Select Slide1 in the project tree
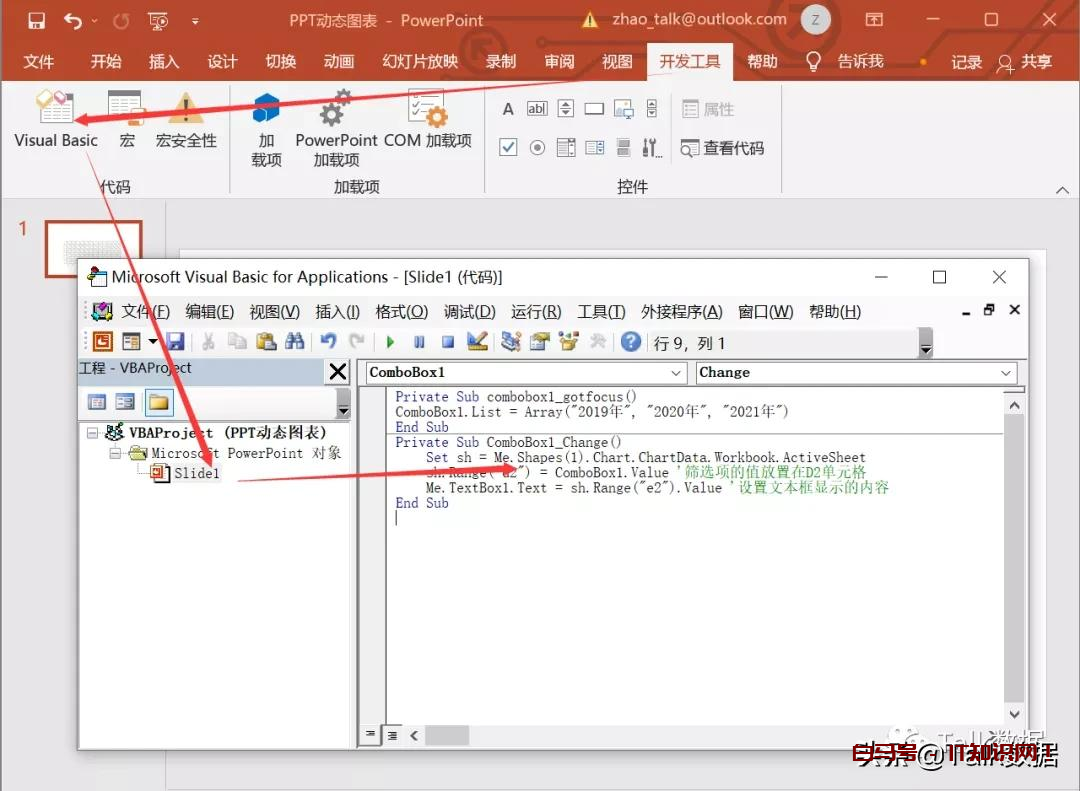 [195, 473]
